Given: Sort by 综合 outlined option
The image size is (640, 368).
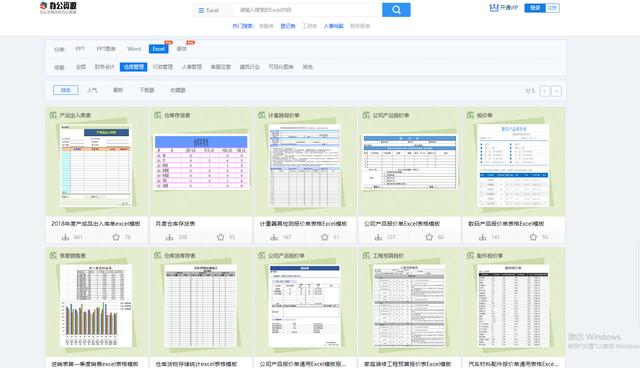Looking at the screenshot, I should click(66, 90).
